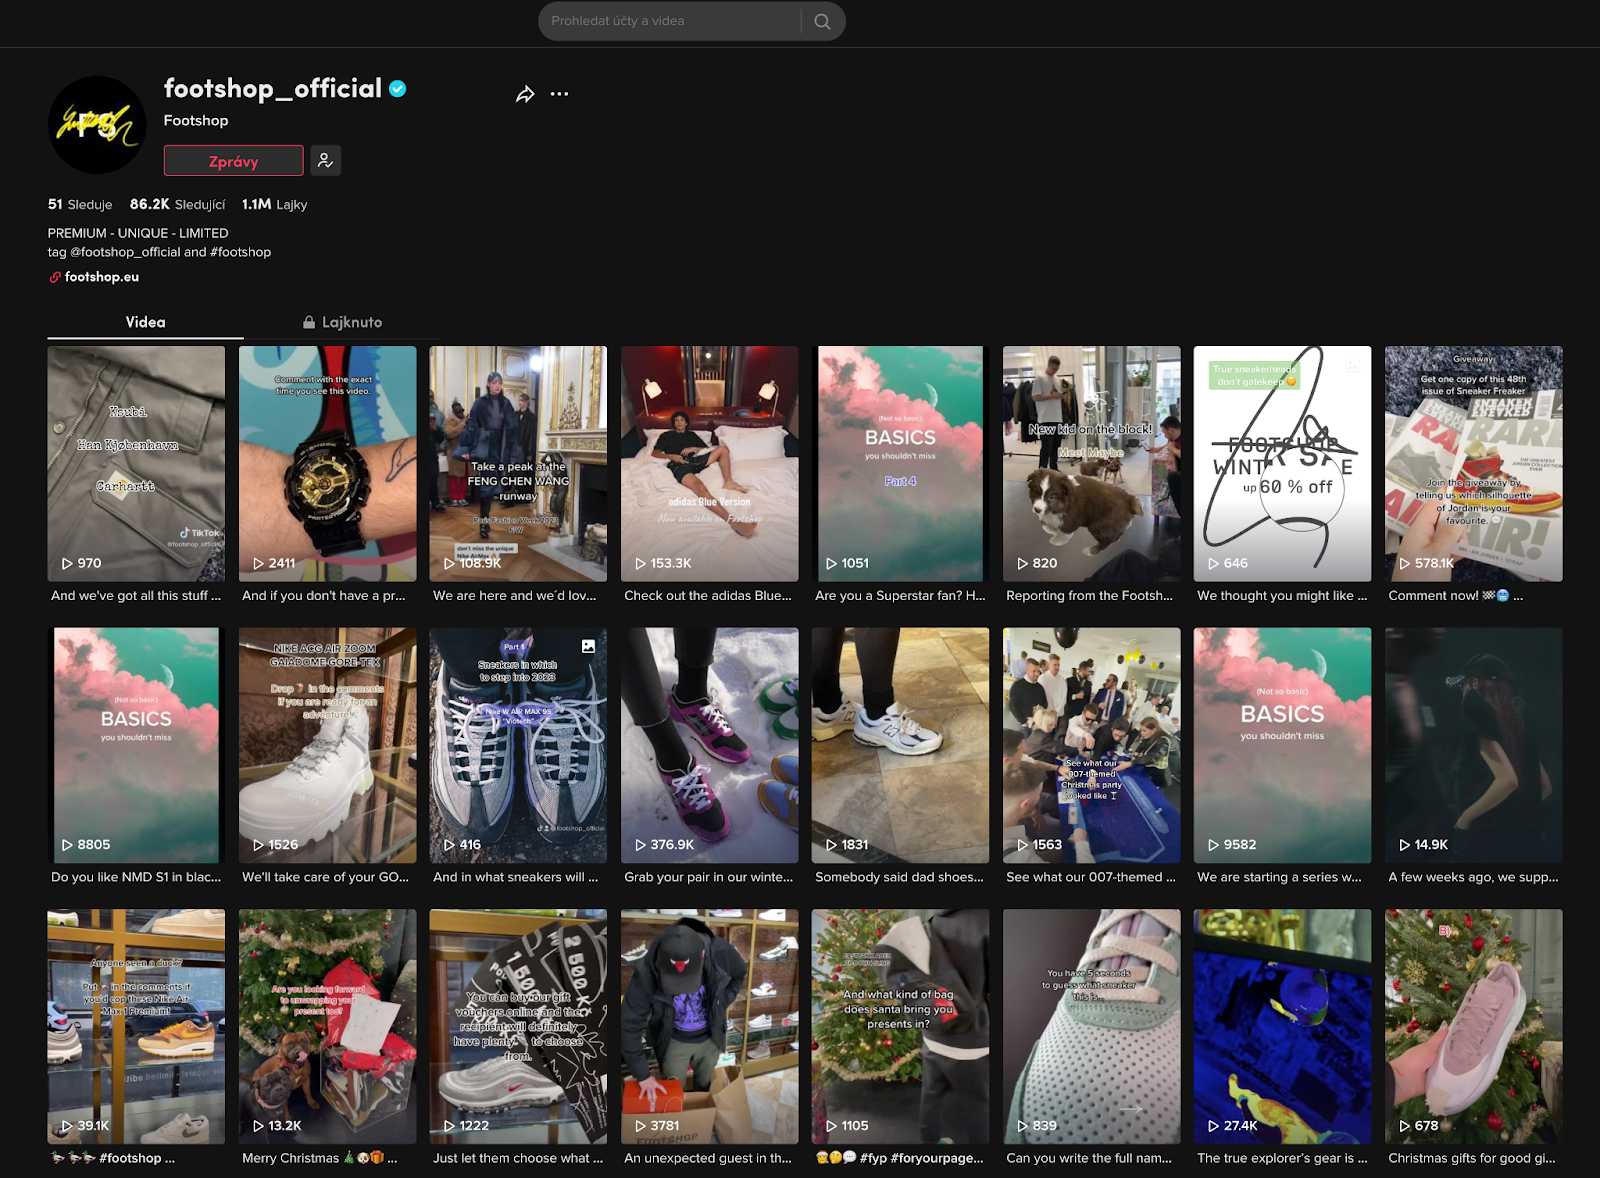Click caption 'Christmas gifts for good gi...'
Image resolution: width=1600 pixels, height=1178 pixels.
point(1472,1158)
